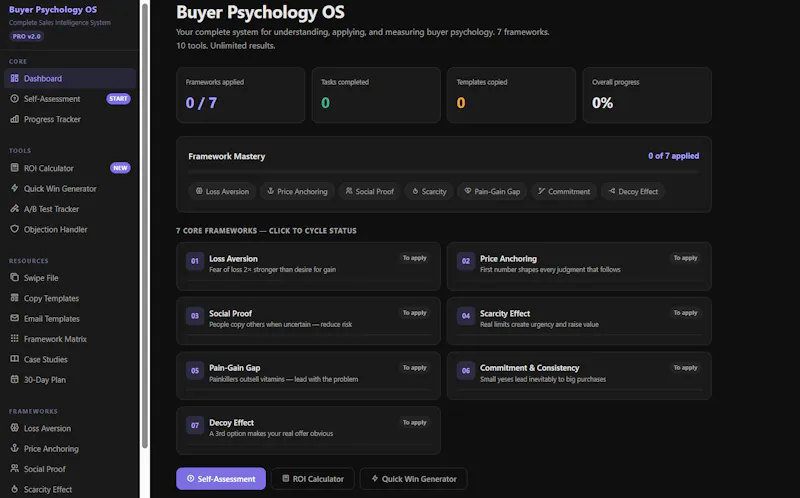The image size is (800, 498).
Task: Click the Social Proof people icon in sidebar
Action: [x=14, y=469]
